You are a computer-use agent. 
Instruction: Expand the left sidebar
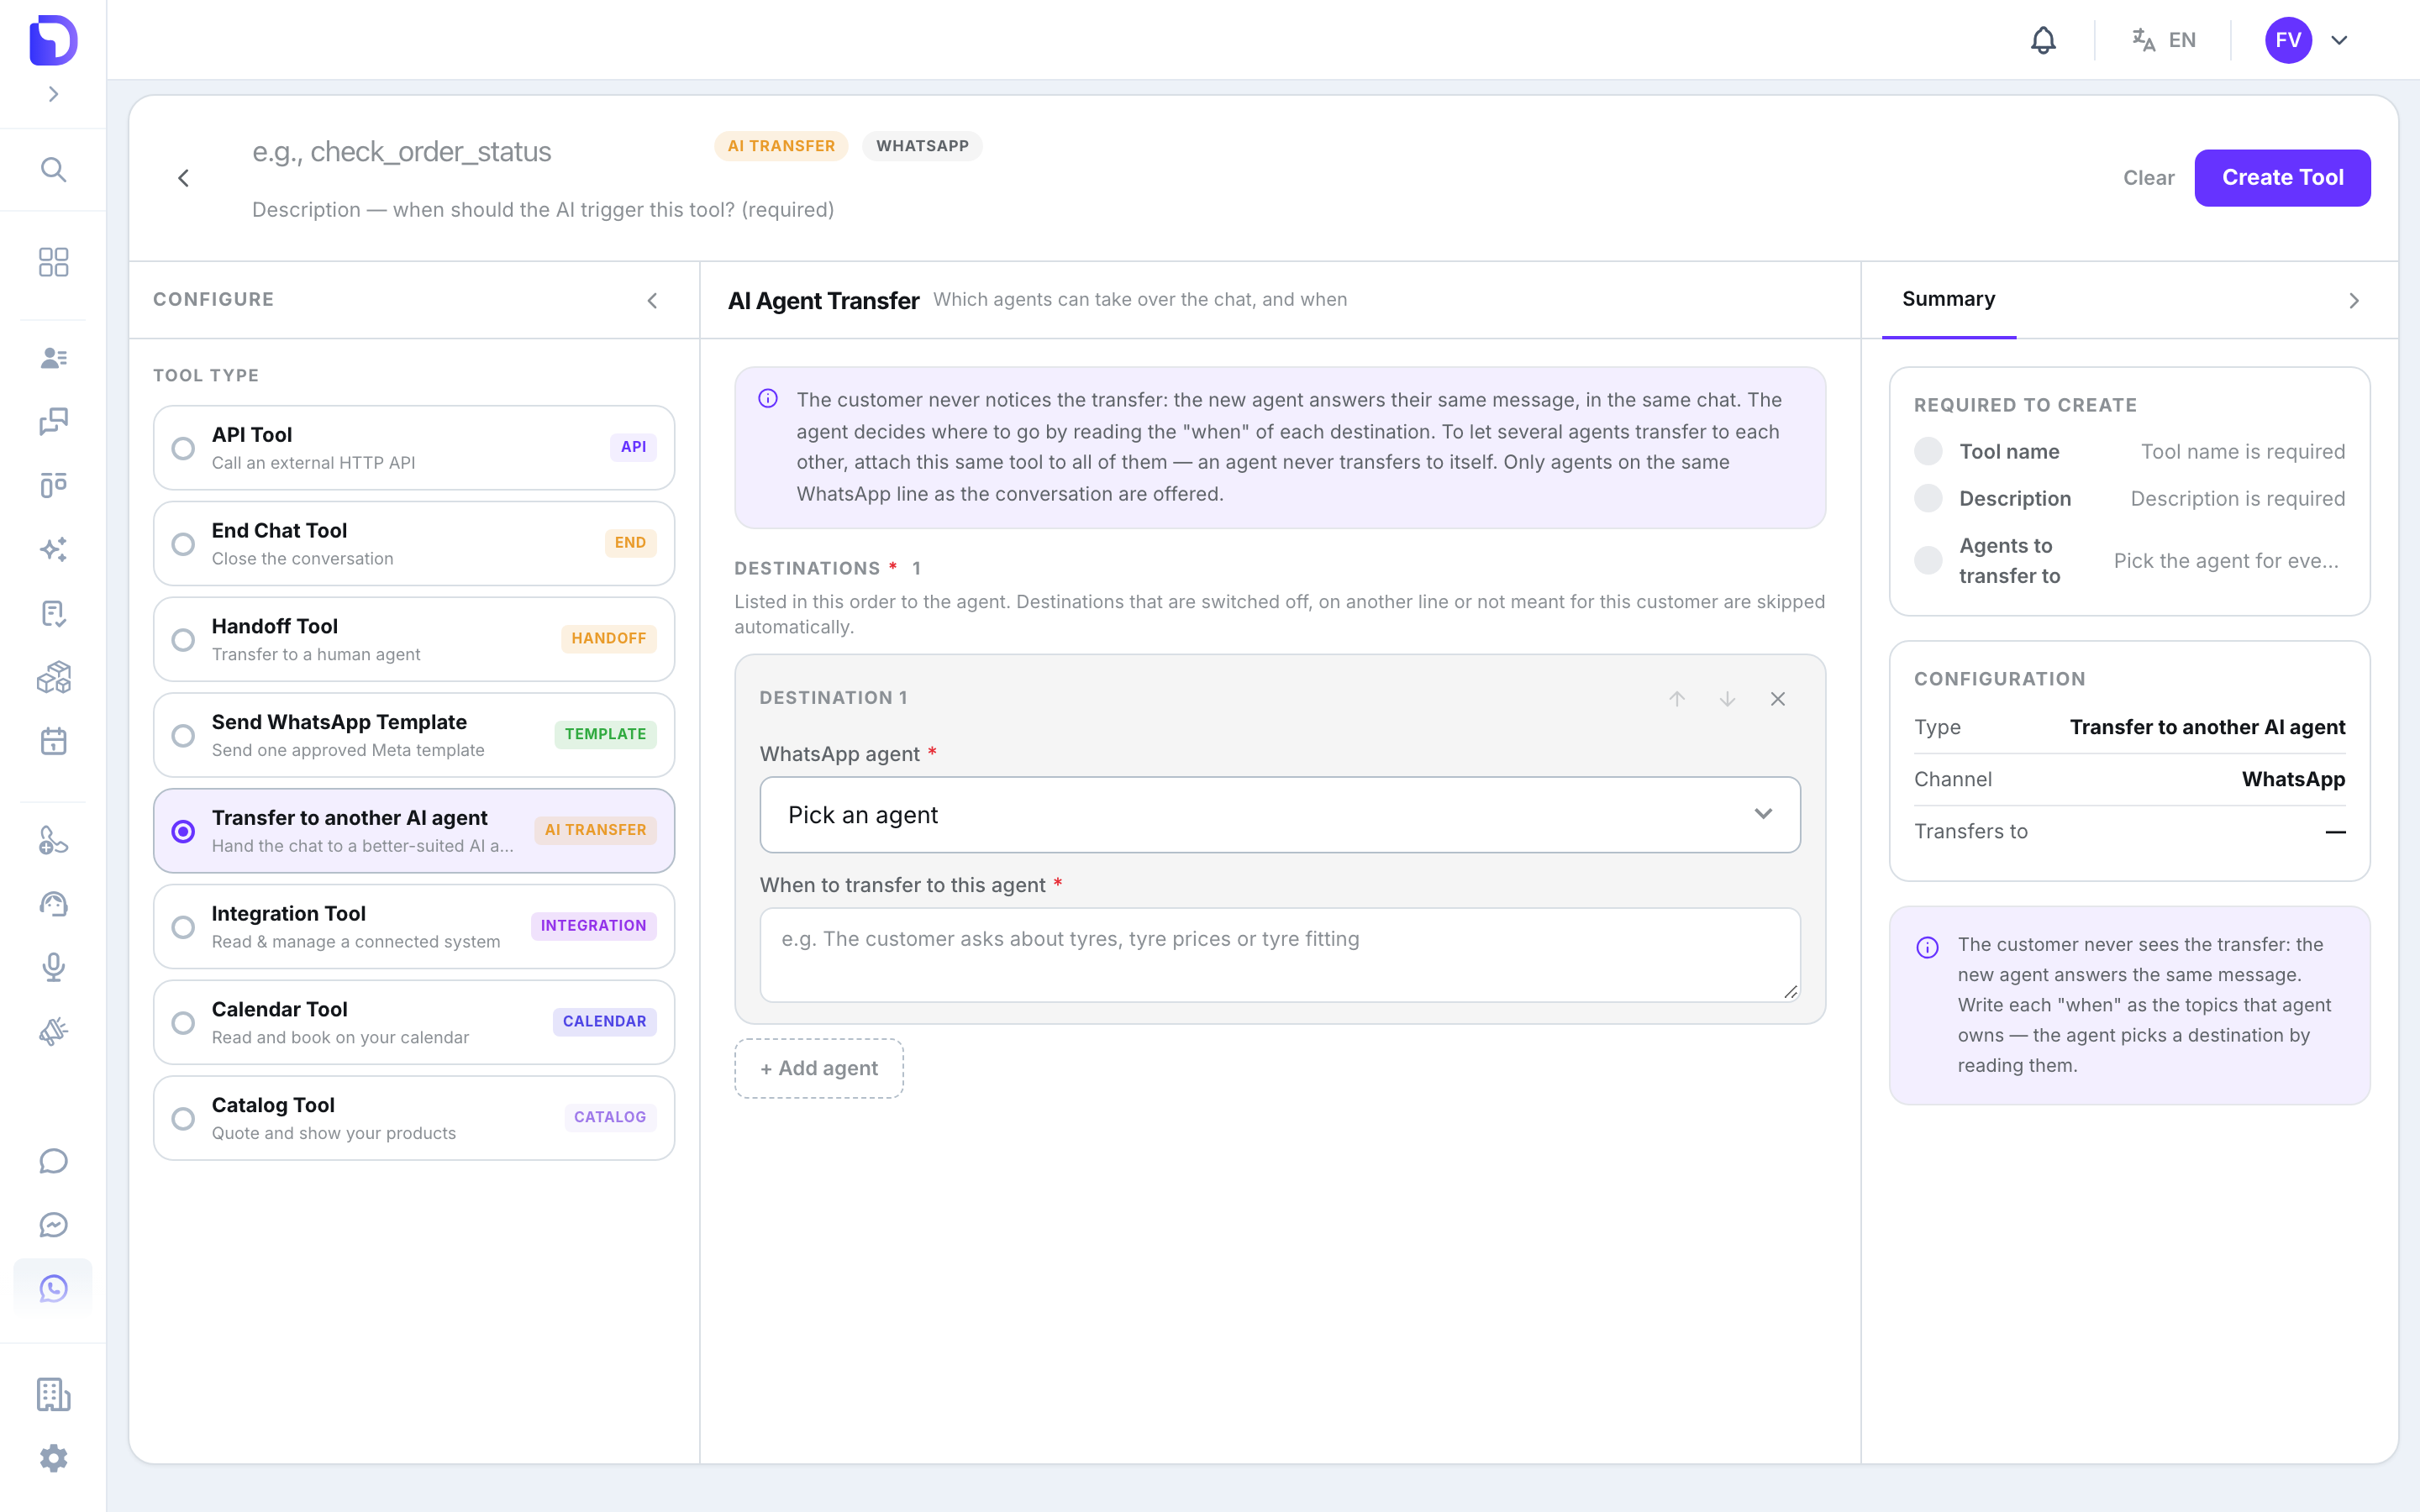pos(54,94)
